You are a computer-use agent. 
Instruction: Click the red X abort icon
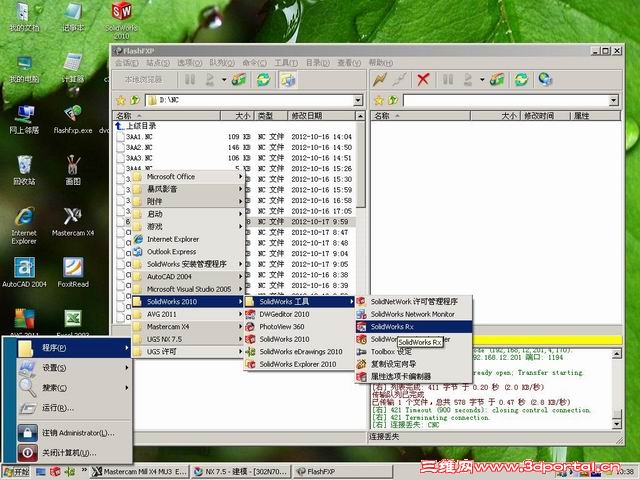tap(423, 80)
